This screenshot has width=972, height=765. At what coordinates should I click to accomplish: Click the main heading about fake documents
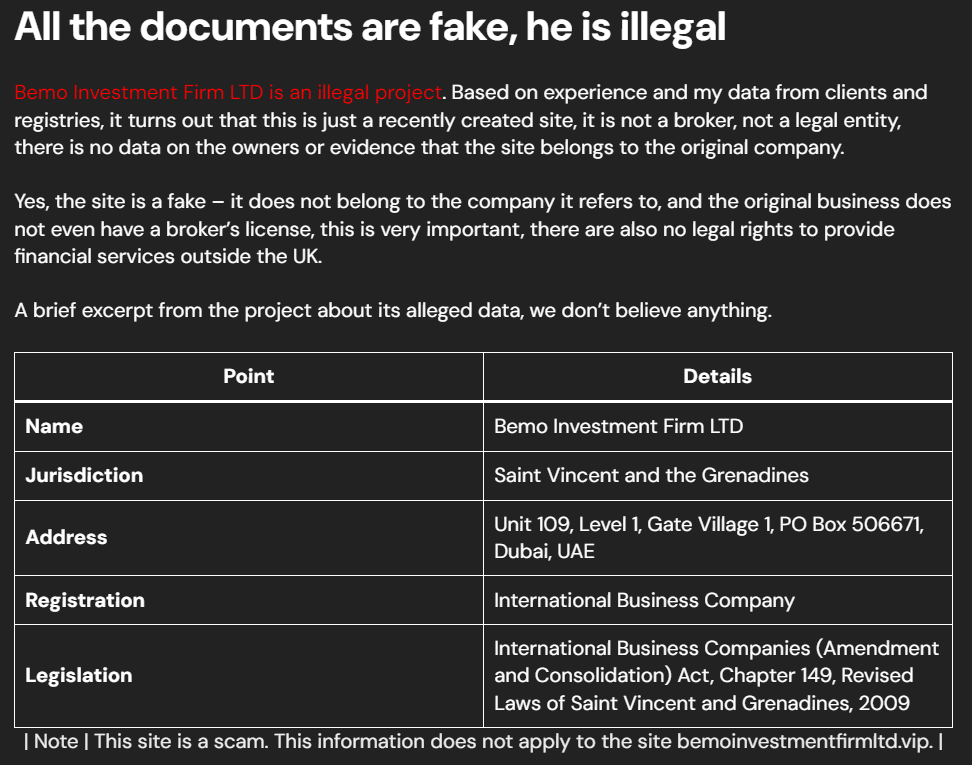coord(370,27)
